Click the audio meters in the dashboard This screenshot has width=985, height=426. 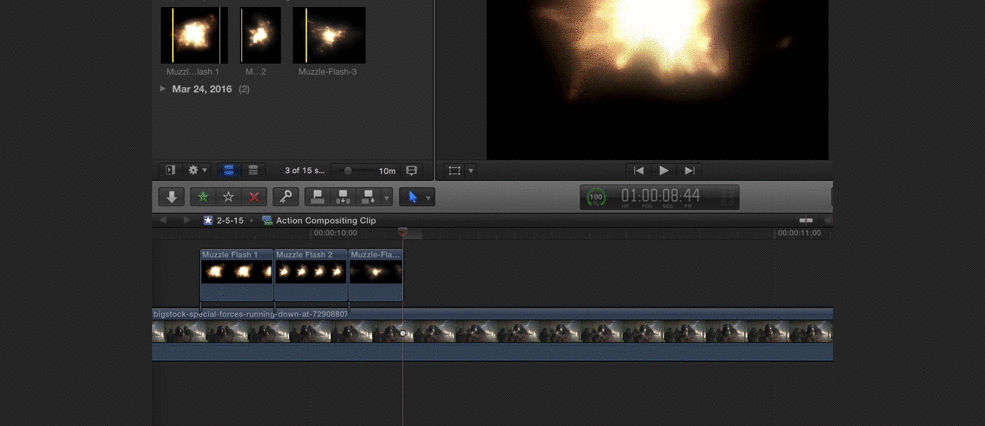point(728,197)
